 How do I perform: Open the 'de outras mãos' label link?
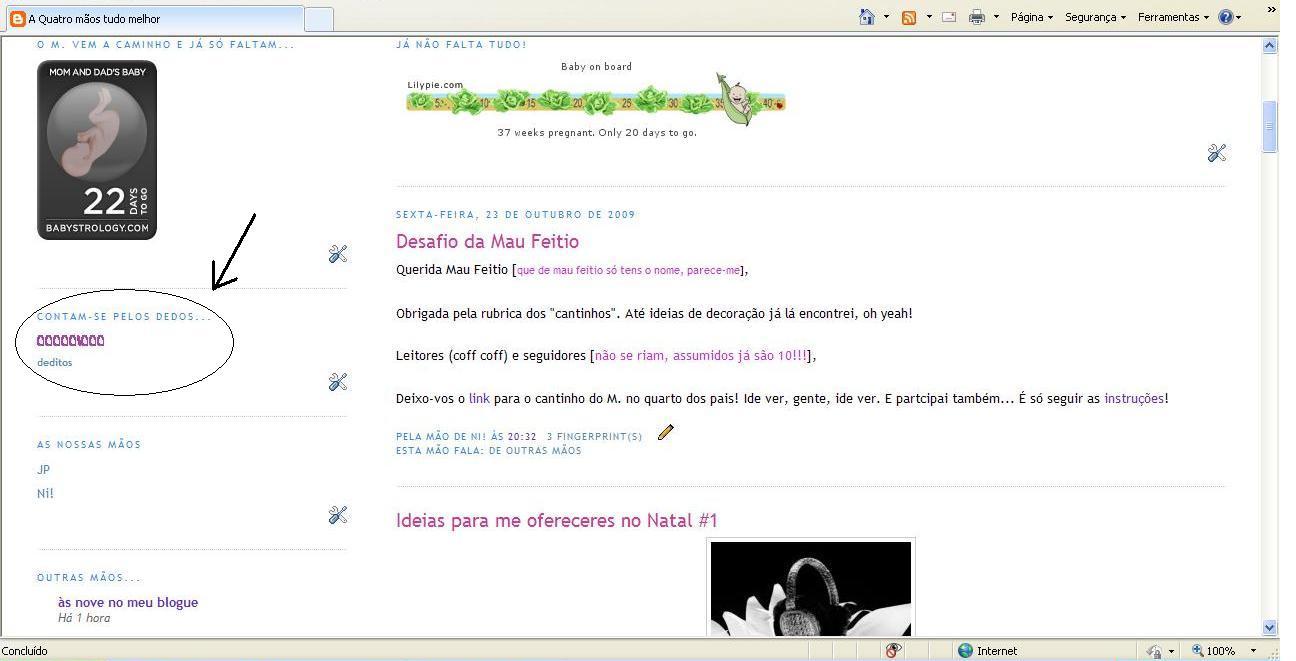coord(535,450)
